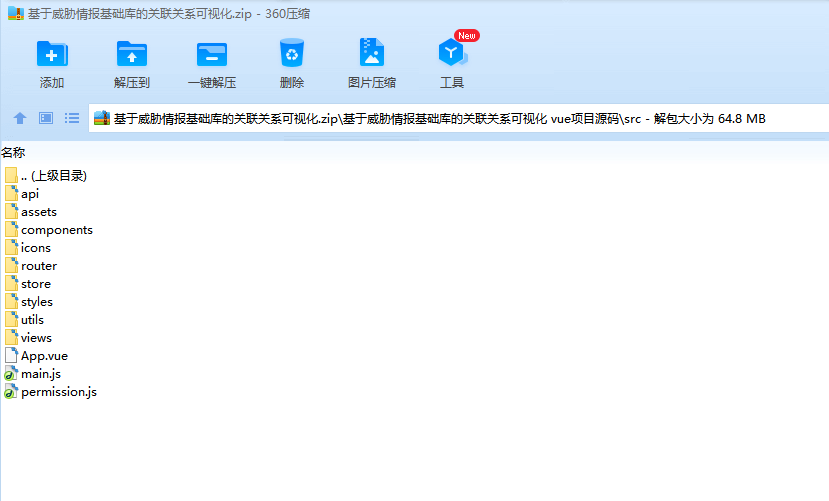
Task: Select the icons folder icon
Action: (11, 247)
